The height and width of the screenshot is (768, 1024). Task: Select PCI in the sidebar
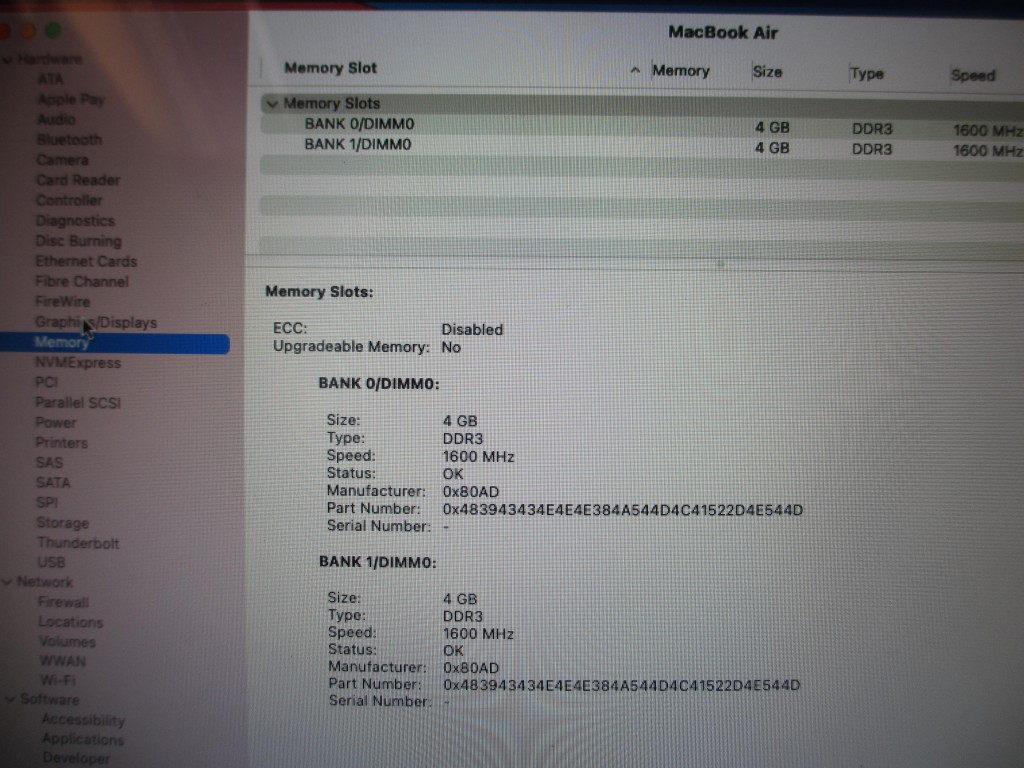coord(46,382)
